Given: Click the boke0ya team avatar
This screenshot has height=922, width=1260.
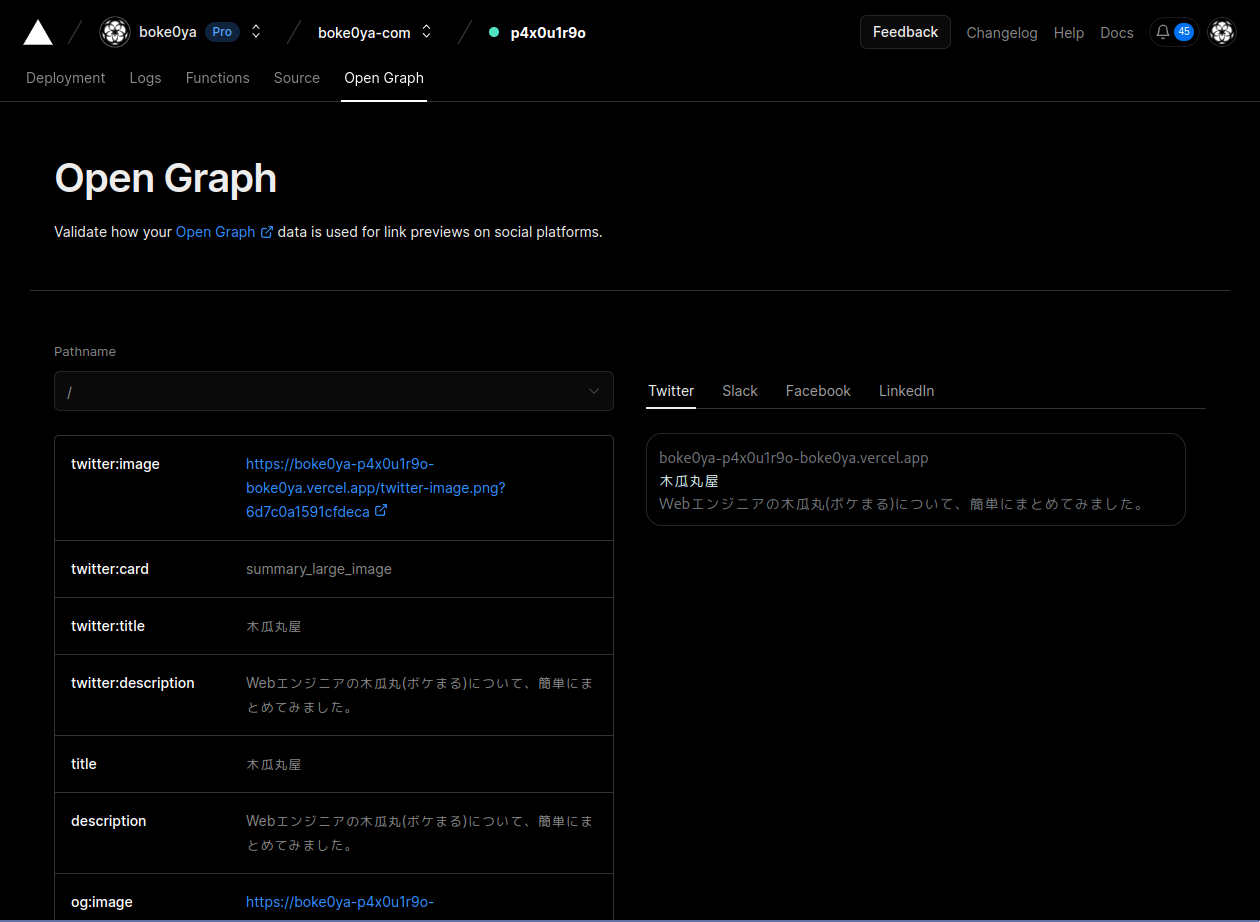Looking at the screenshot, I should click(x=115, y=31).
